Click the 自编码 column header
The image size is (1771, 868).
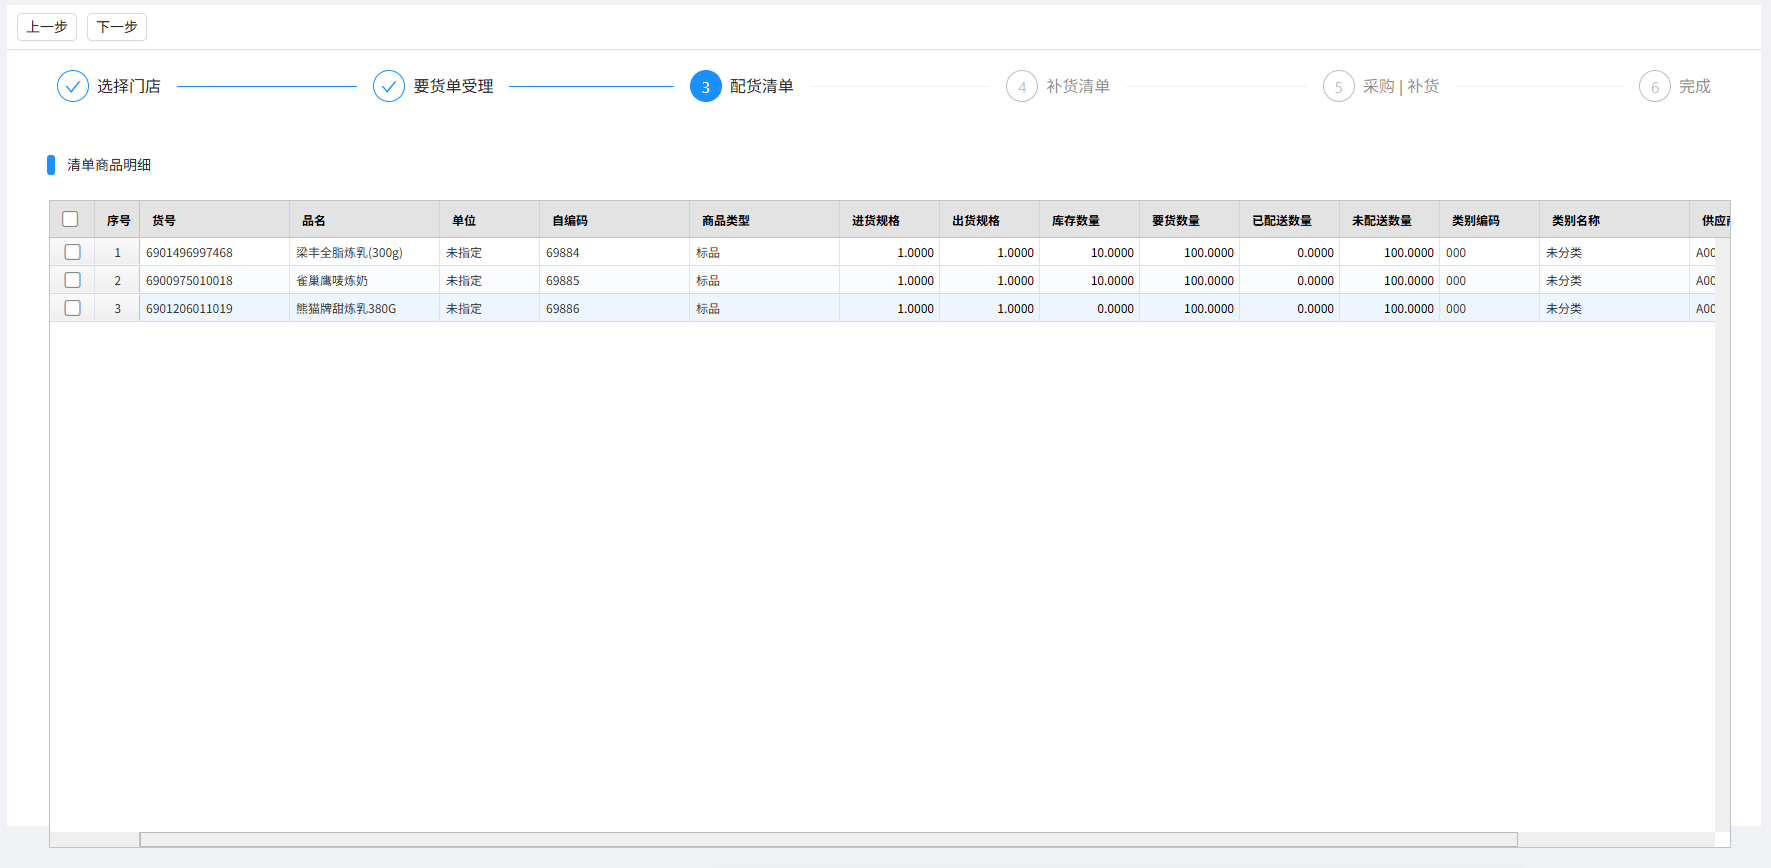coord(615,220)
